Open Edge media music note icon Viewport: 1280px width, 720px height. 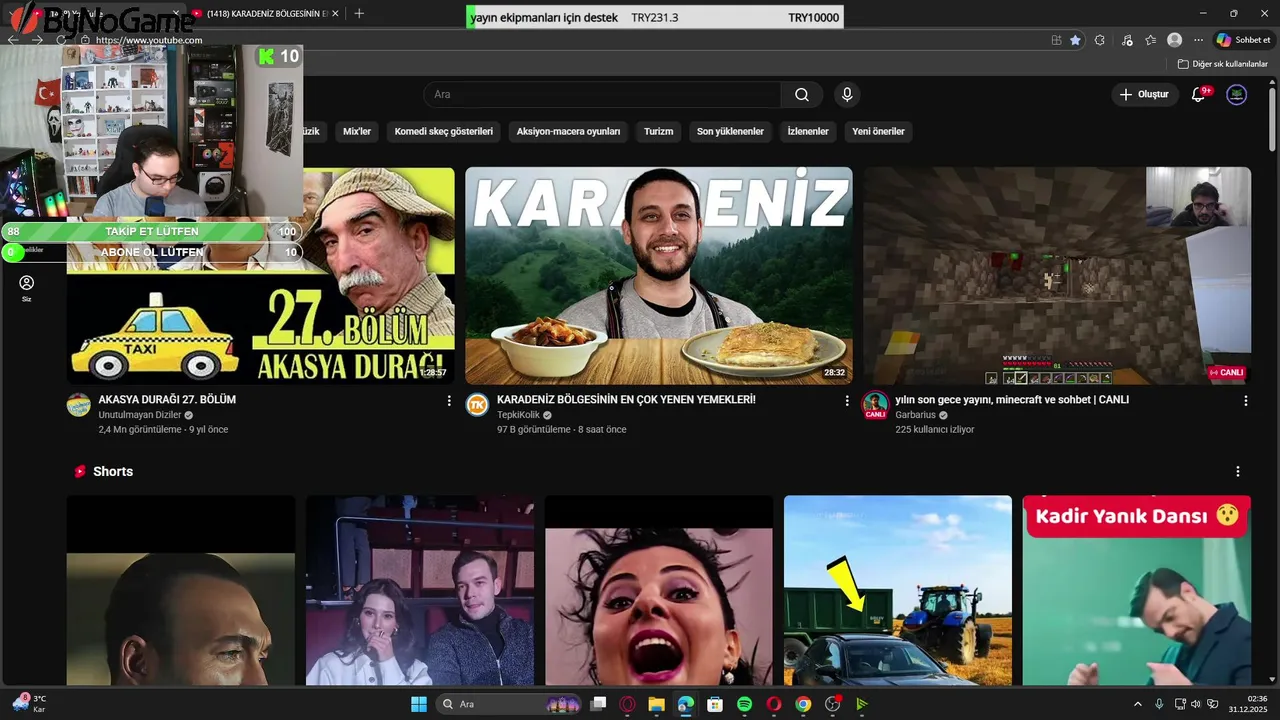1127,40
